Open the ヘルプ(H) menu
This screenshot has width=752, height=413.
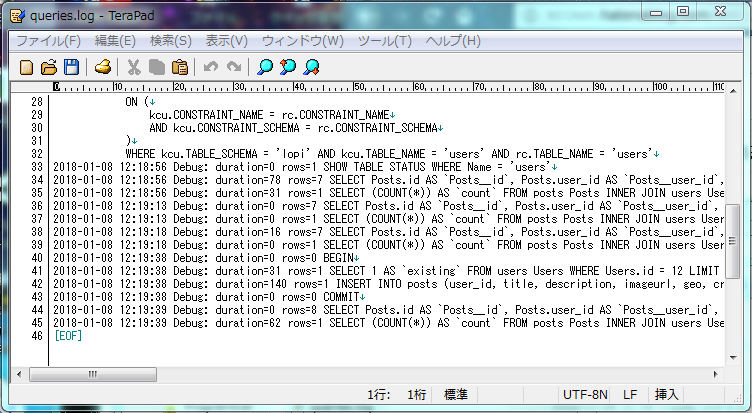453,41
